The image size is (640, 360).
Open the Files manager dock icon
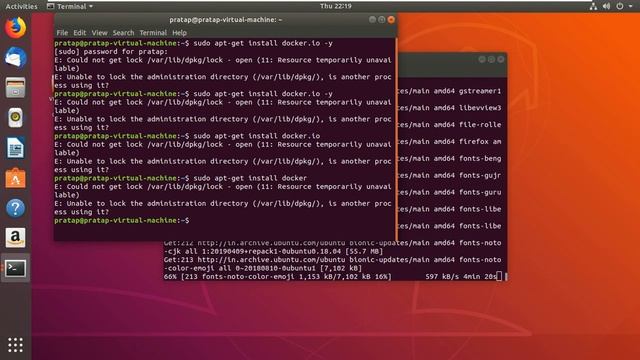coord(16,88)
